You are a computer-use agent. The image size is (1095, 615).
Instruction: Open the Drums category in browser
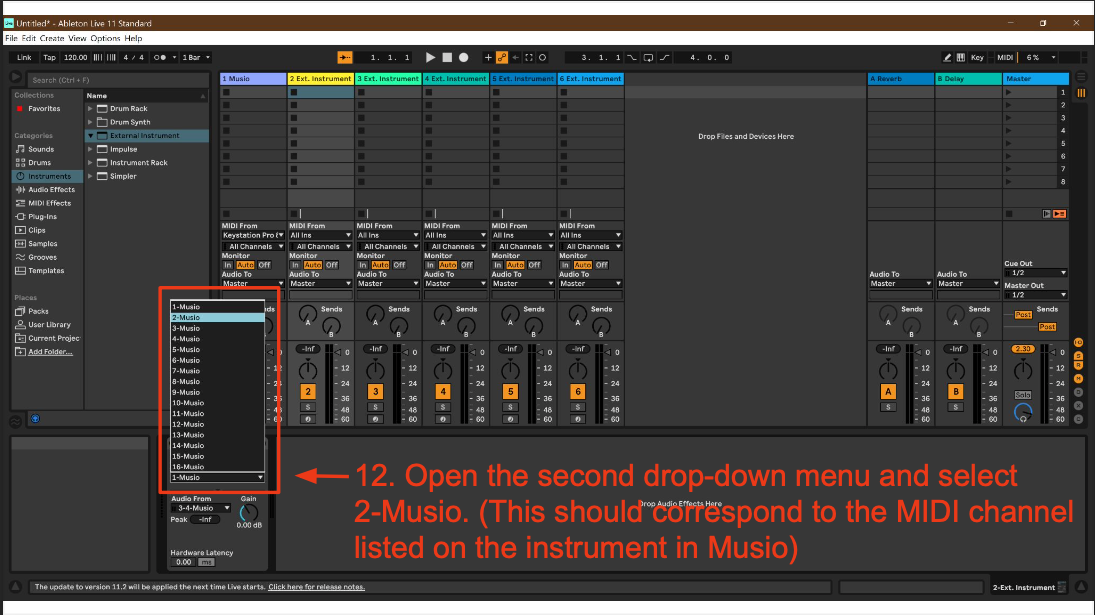coord(39,163)
